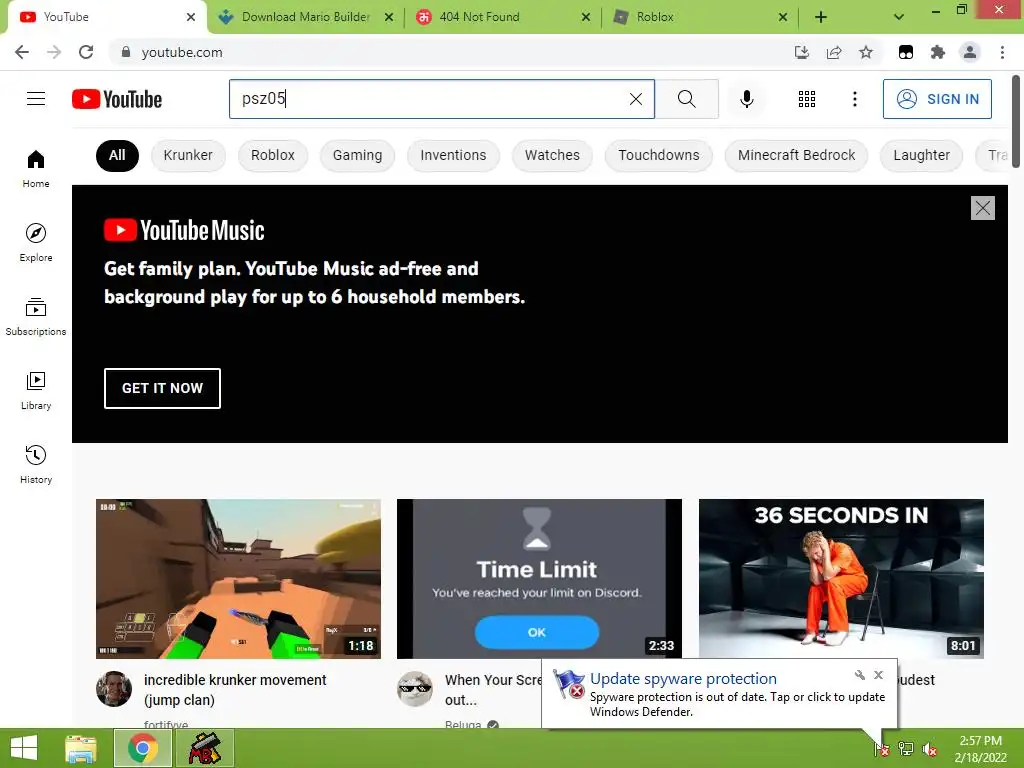Expand the tab search chevron

[899, 17]
